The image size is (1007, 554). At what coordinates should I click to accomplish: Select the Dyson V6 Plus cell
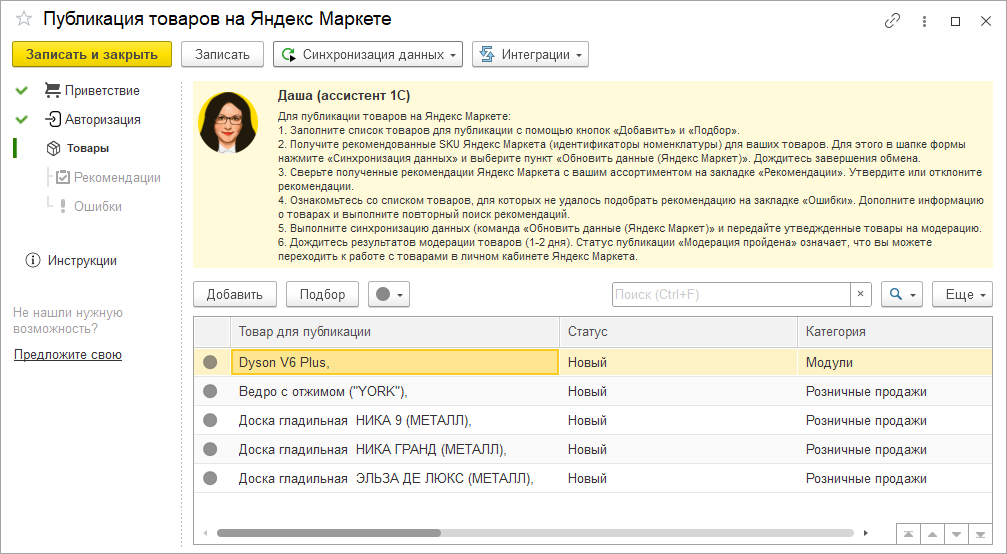pyautogui.click(x=395, y=362)
